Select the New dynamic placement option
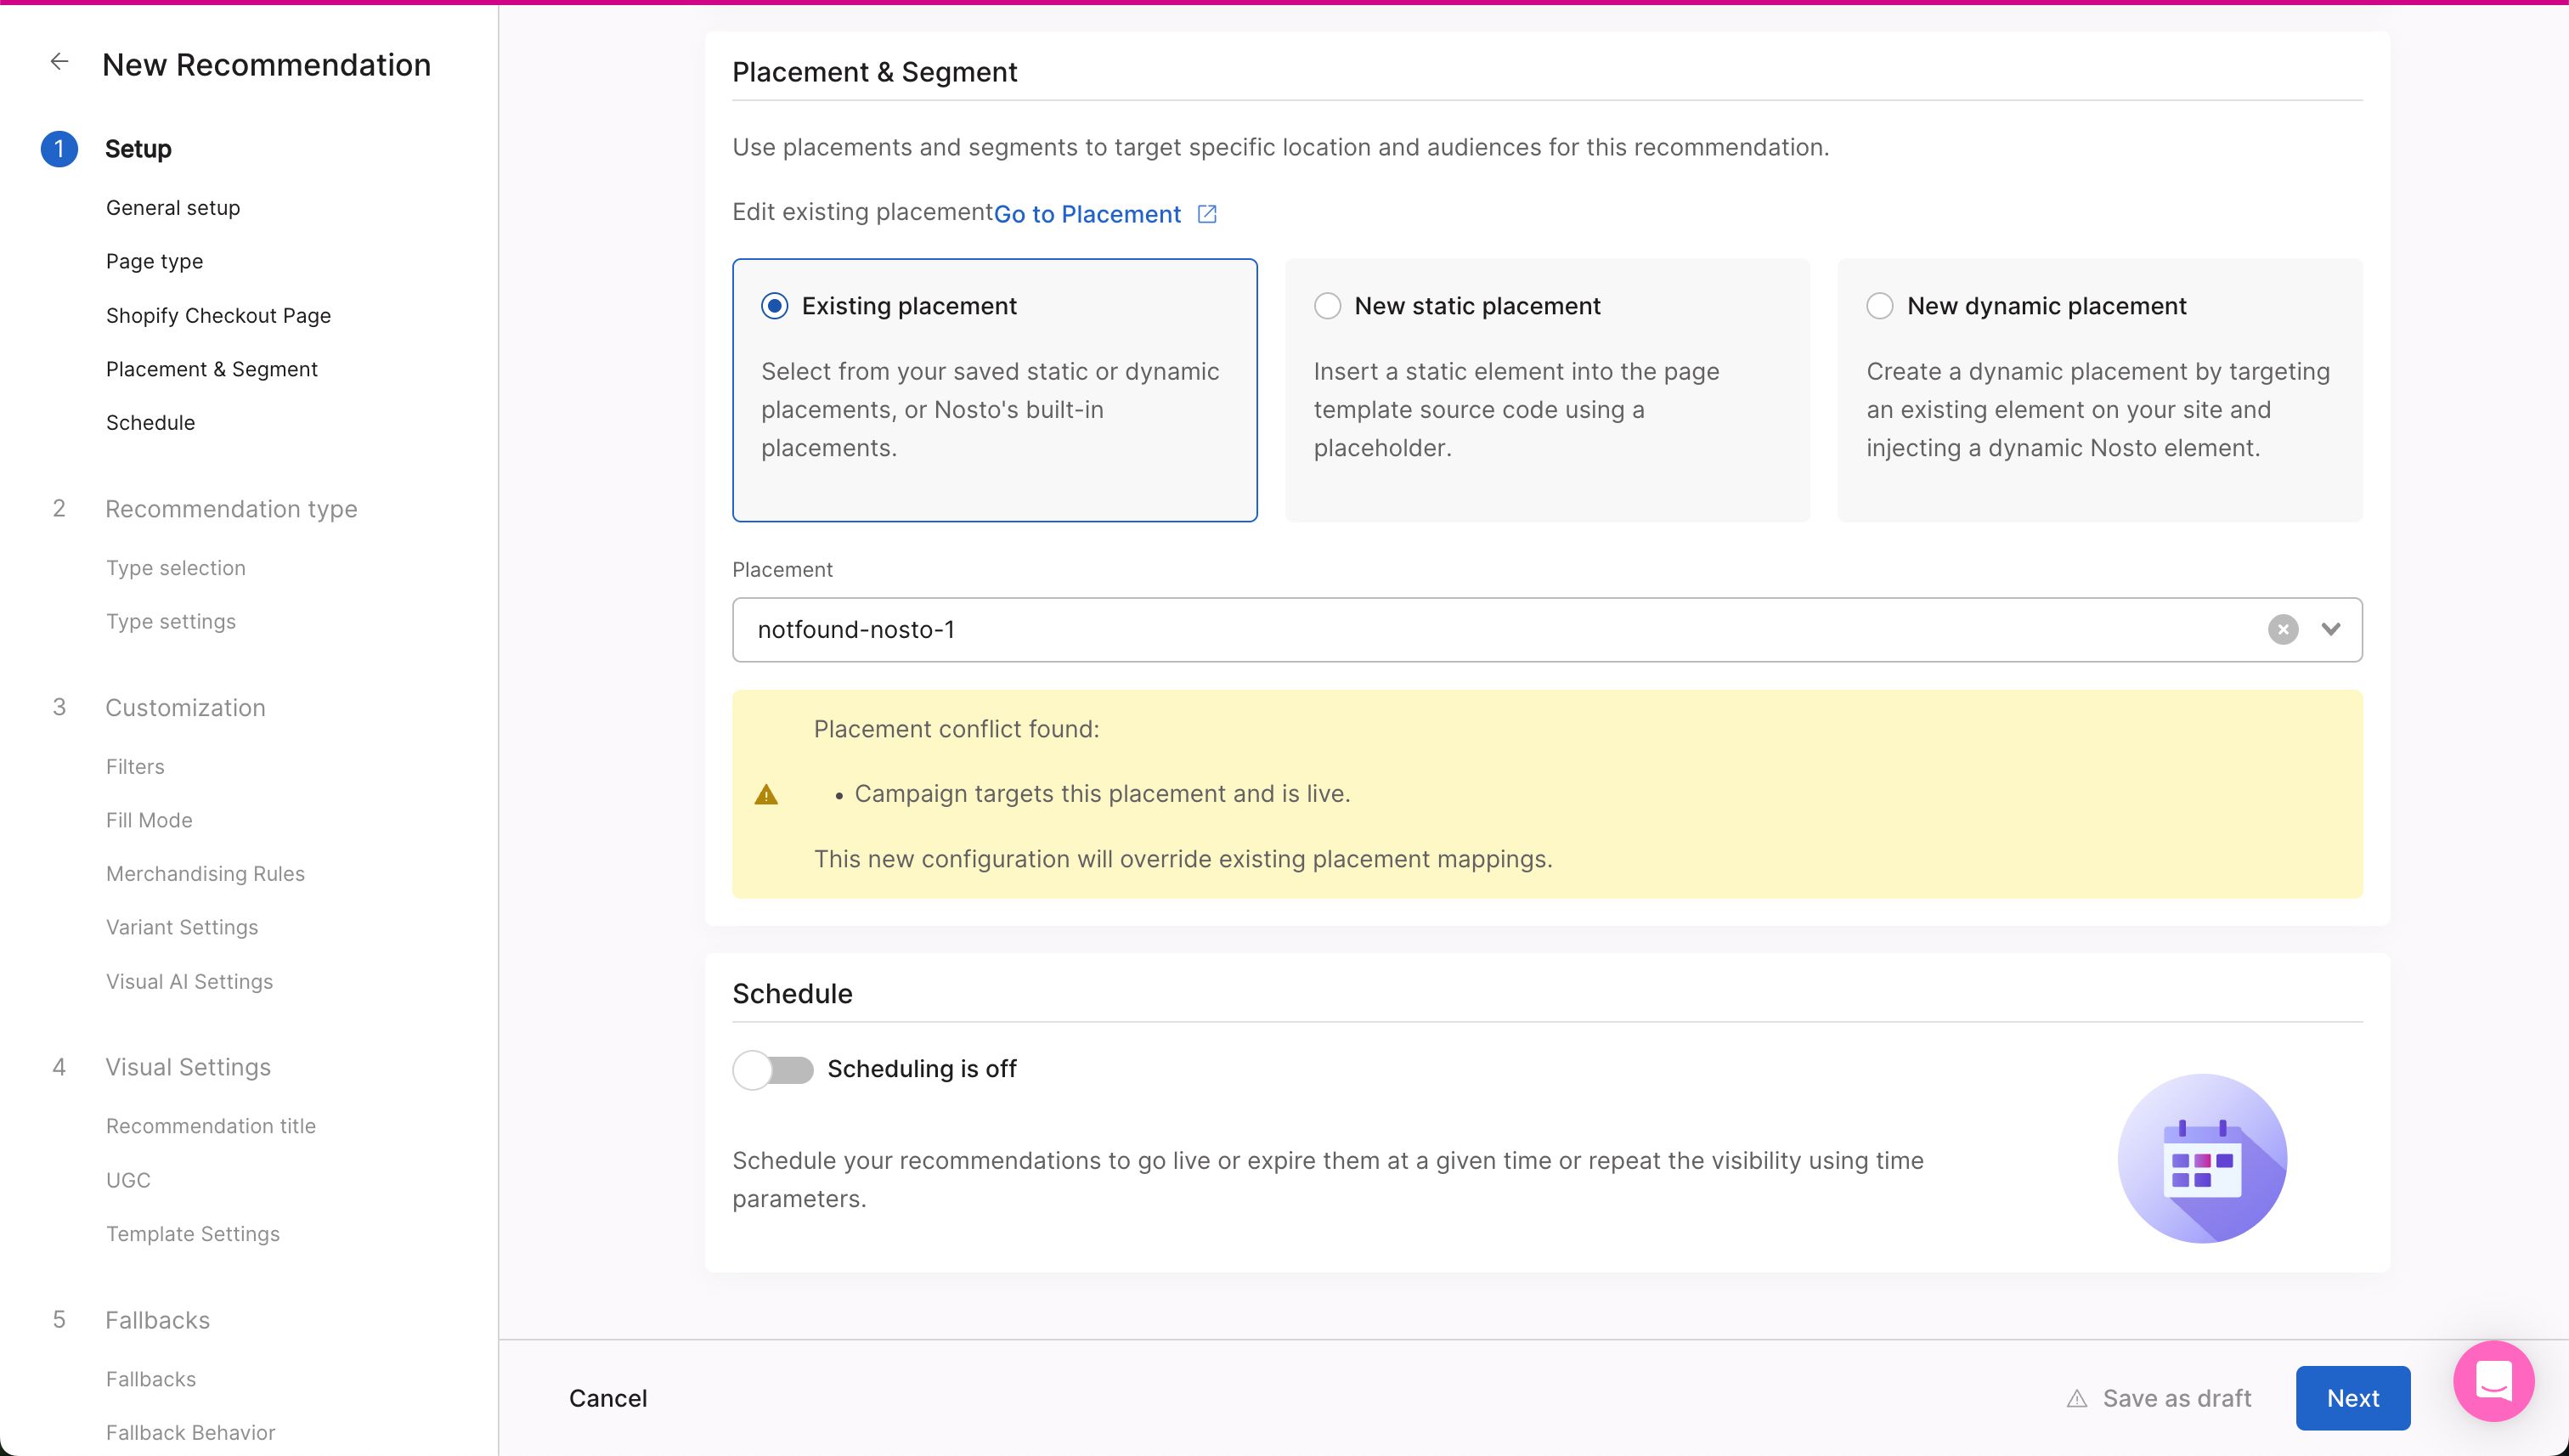This screenshot has width=2569, height=1456. [x=1879, y=306]
